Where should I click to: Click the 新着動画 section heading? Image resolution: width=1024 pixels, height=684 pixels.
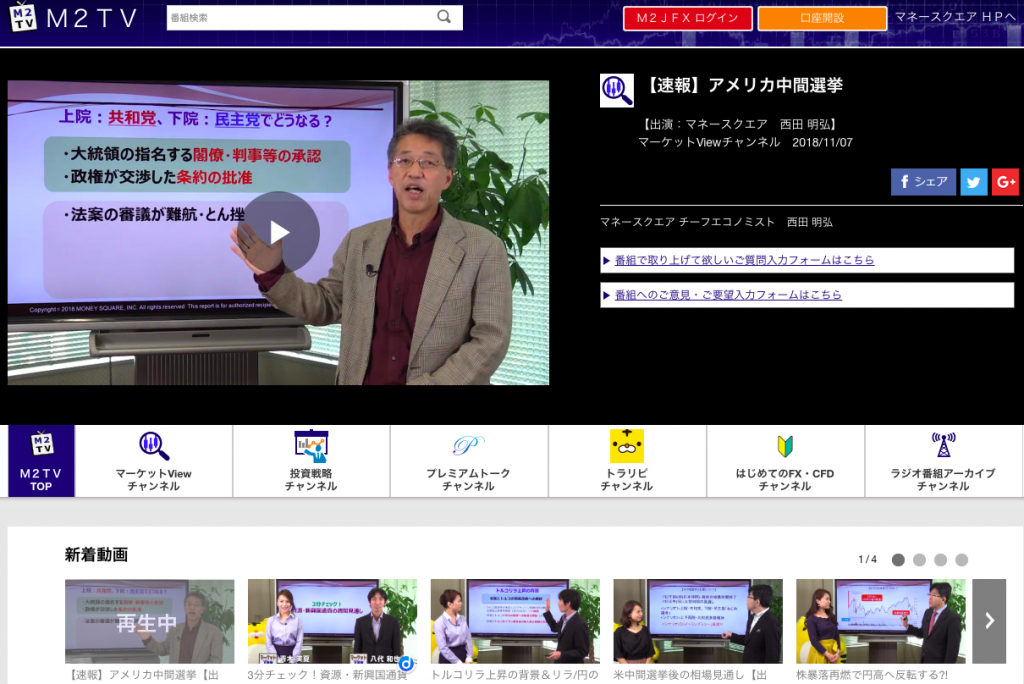pos(96,555)
